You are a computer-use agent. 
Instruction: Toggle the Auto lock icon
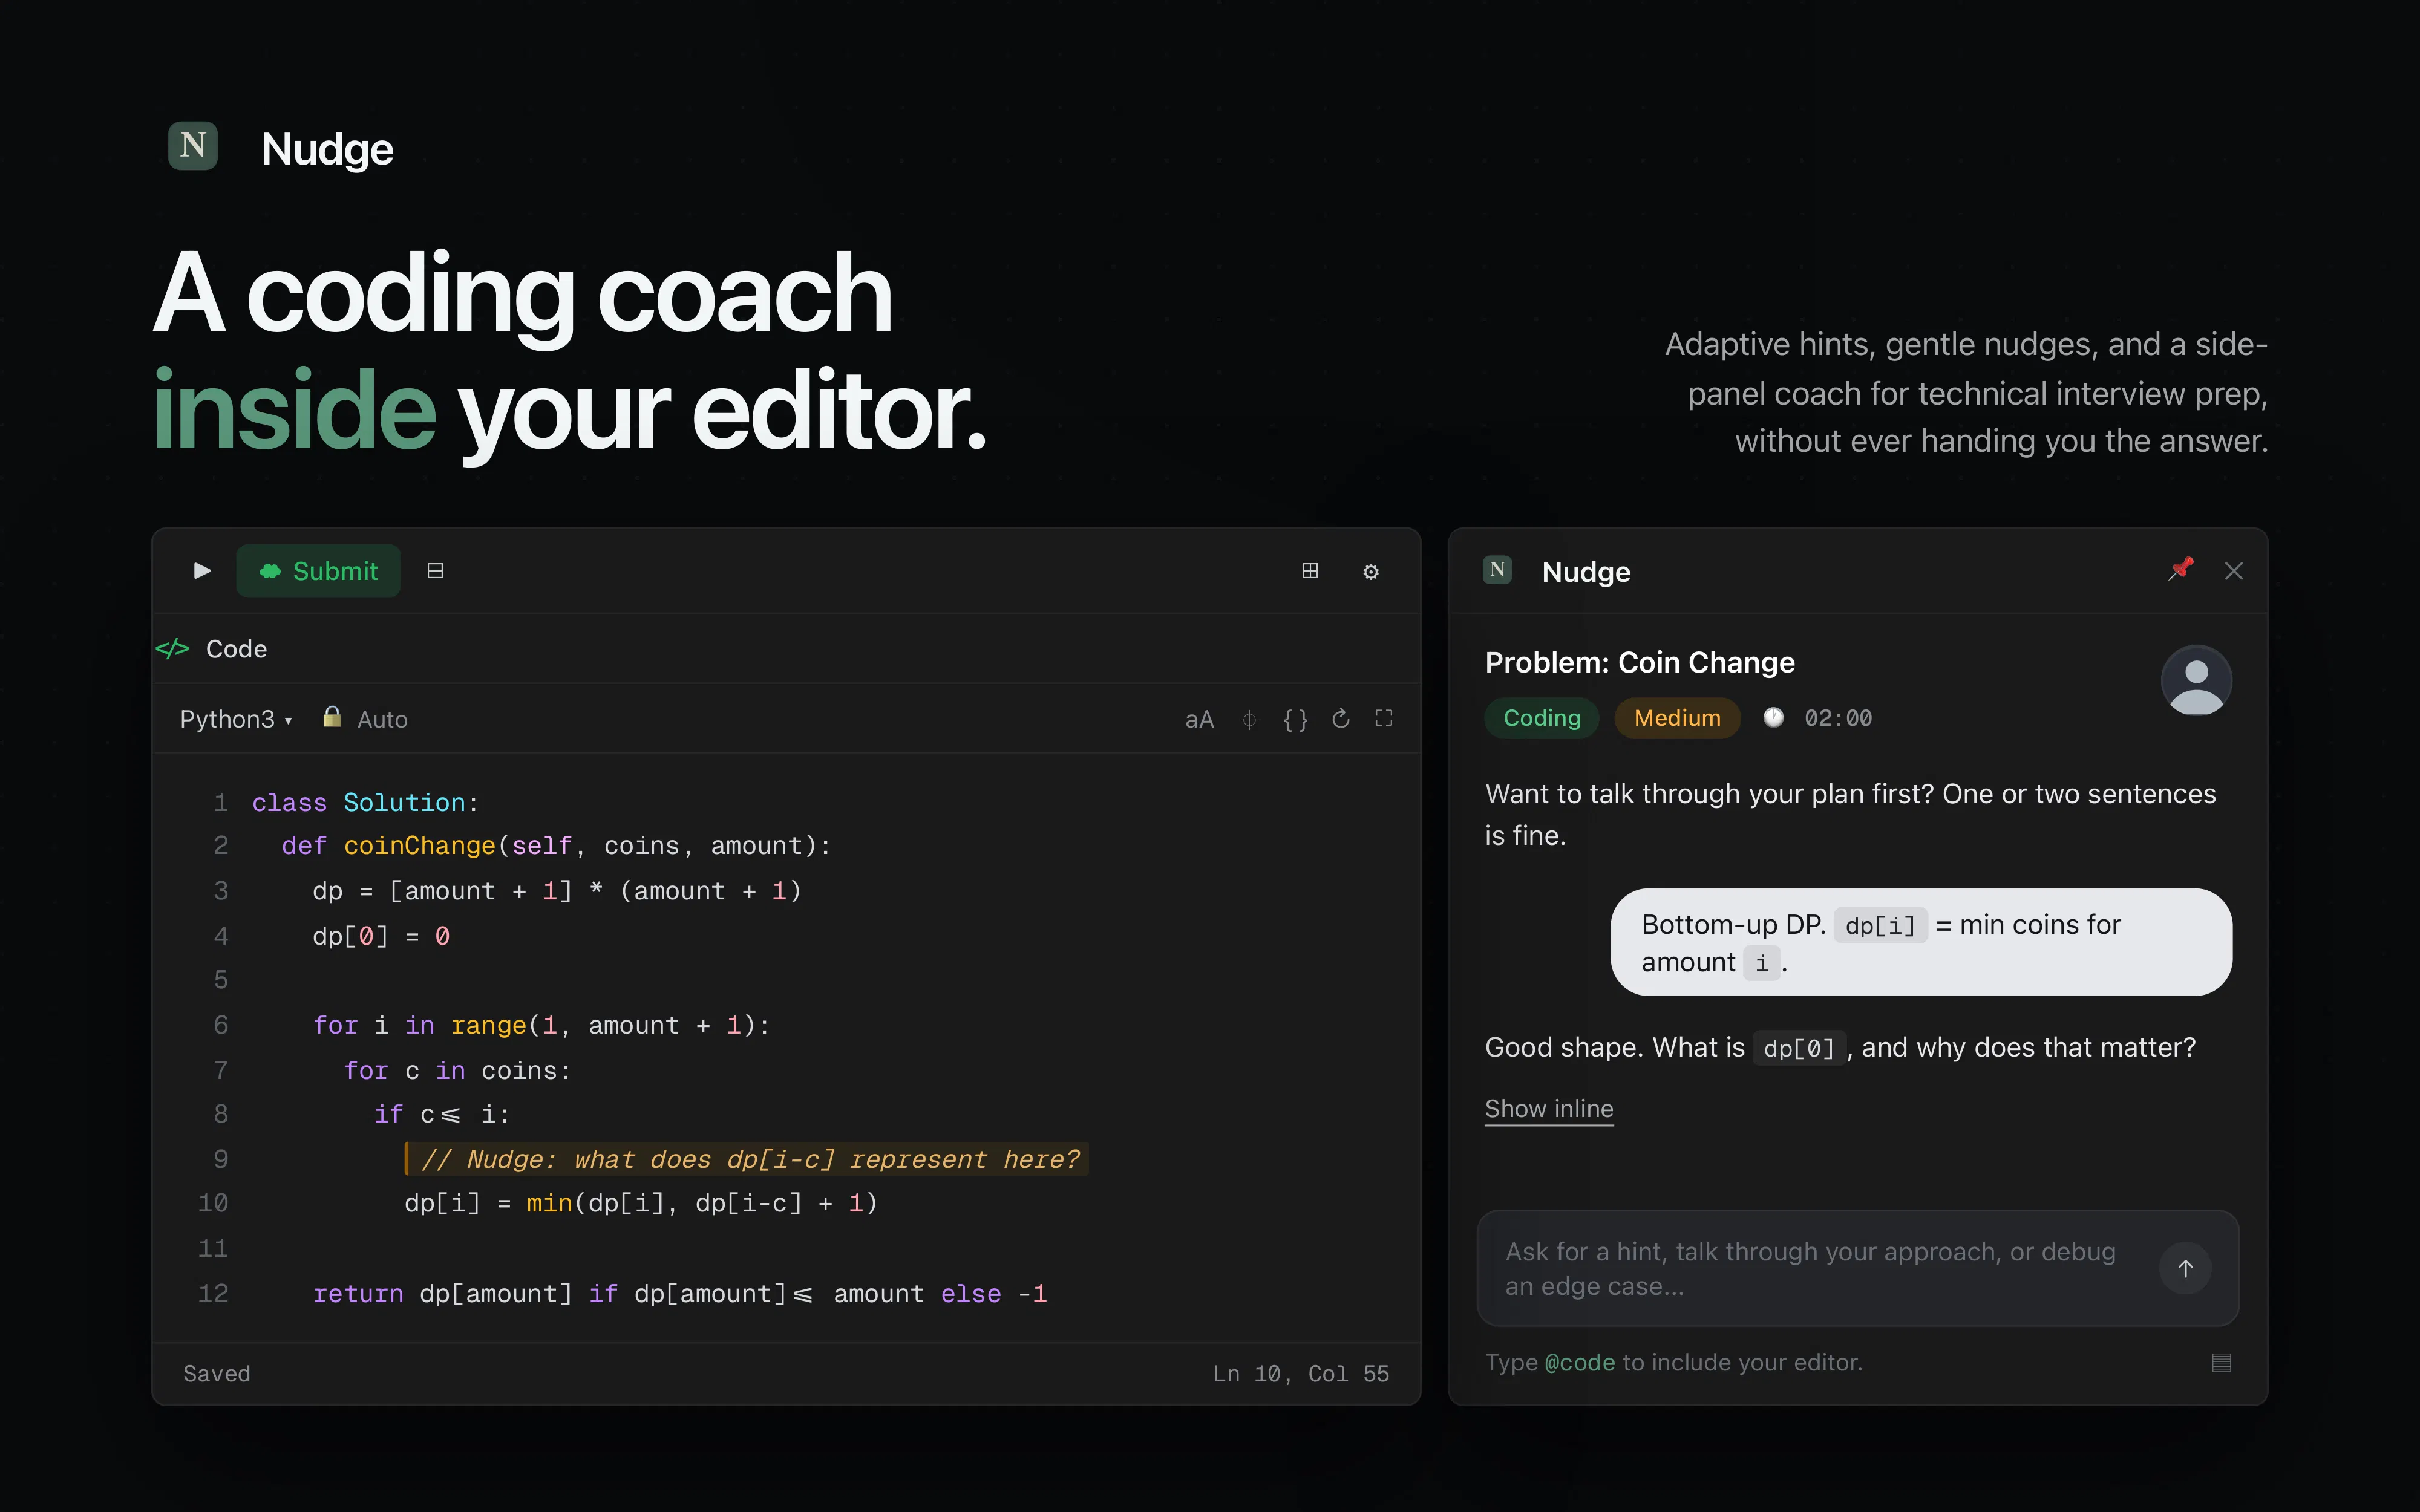click(332, 717)
